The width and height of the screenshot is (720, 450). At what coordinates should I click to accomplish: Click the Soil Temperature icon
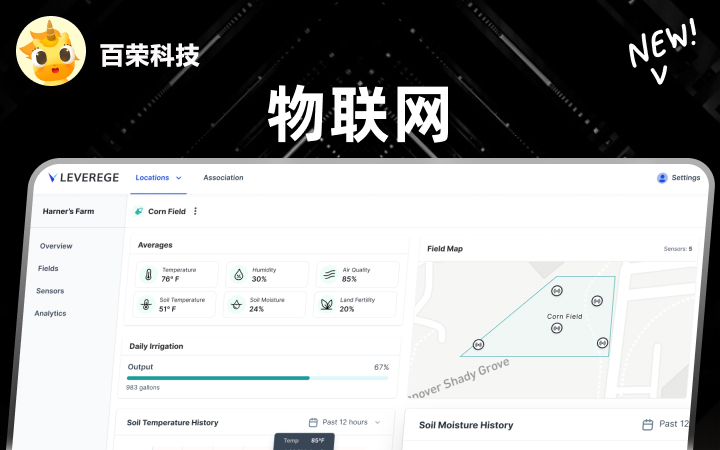point(147,304)
